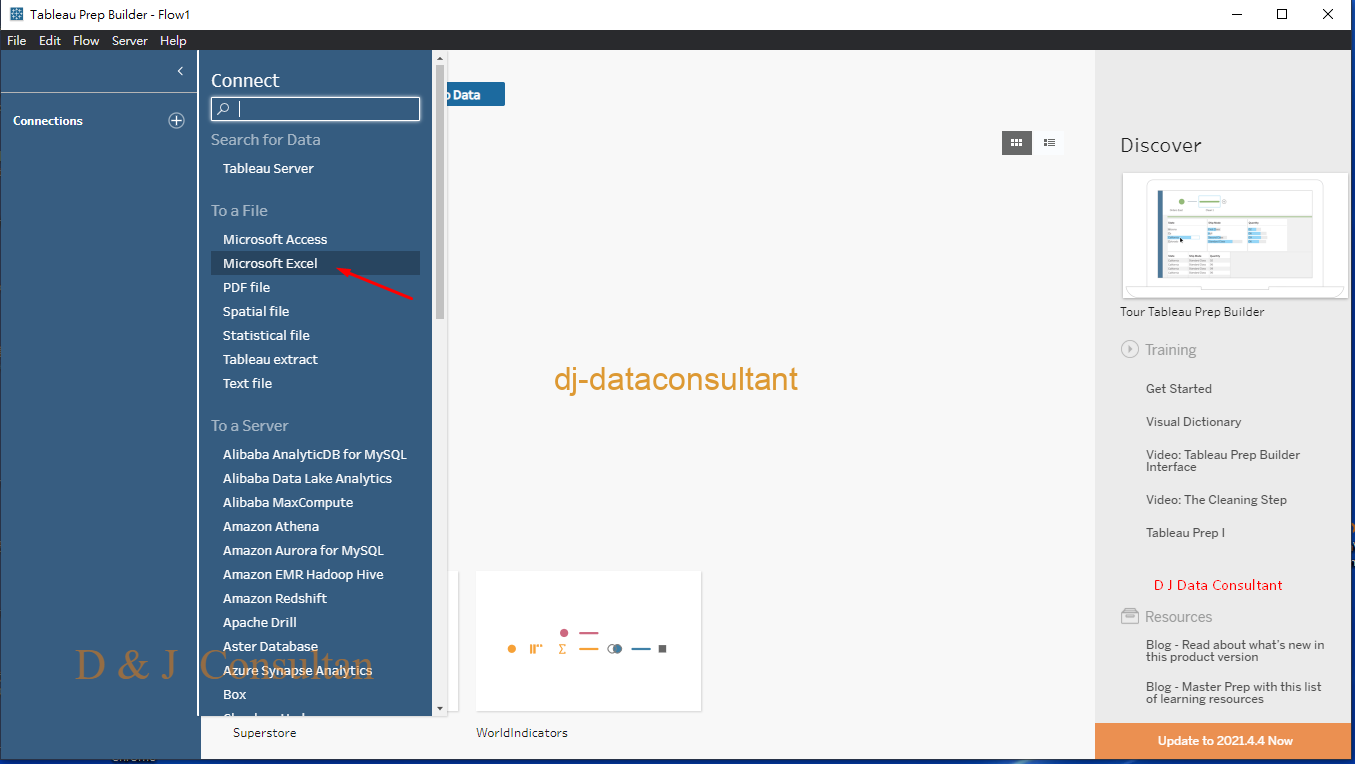1355x764 pixels.
Task: Open the Flow menu
Action: [86, 41]
